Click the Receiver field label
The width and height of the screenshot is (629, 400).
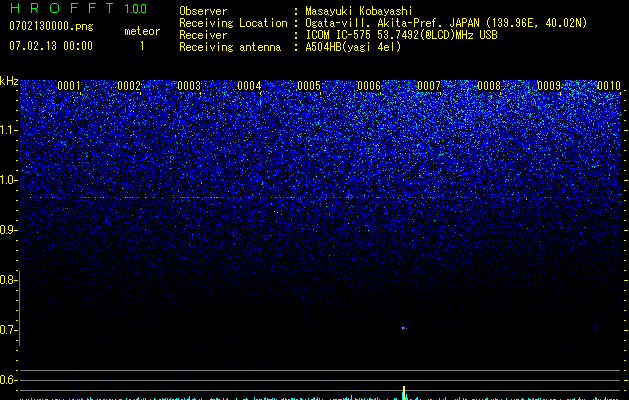(x=203, y=35)
